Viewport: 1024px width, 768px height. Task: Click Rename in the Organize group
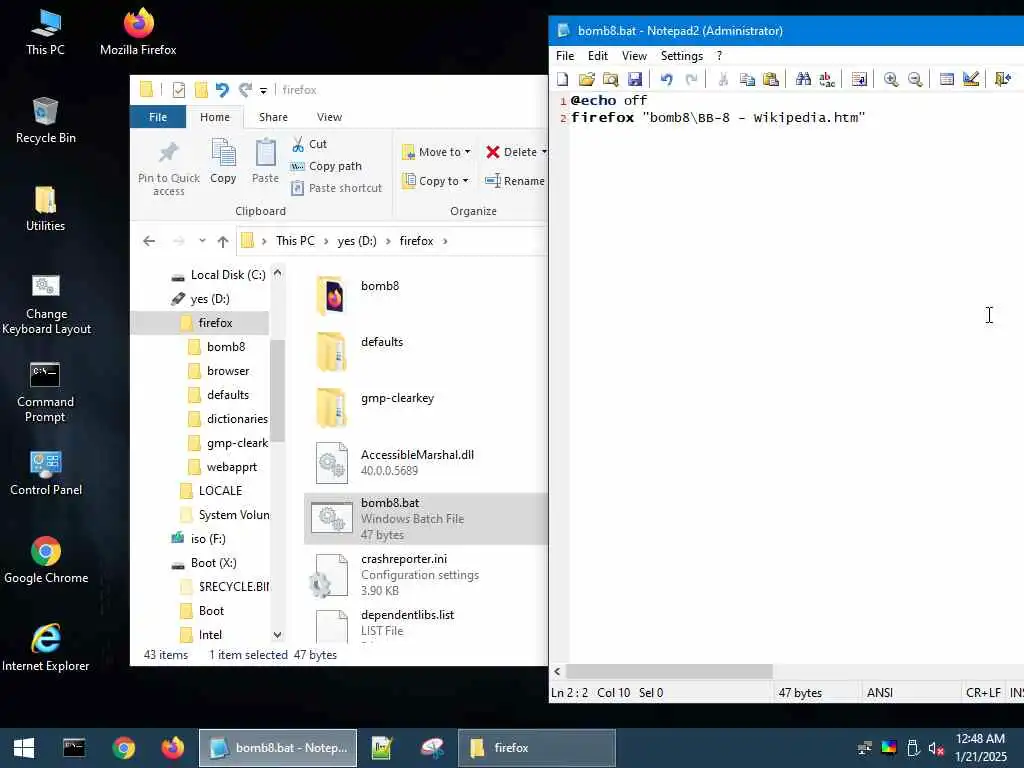(x=515, y=181)
